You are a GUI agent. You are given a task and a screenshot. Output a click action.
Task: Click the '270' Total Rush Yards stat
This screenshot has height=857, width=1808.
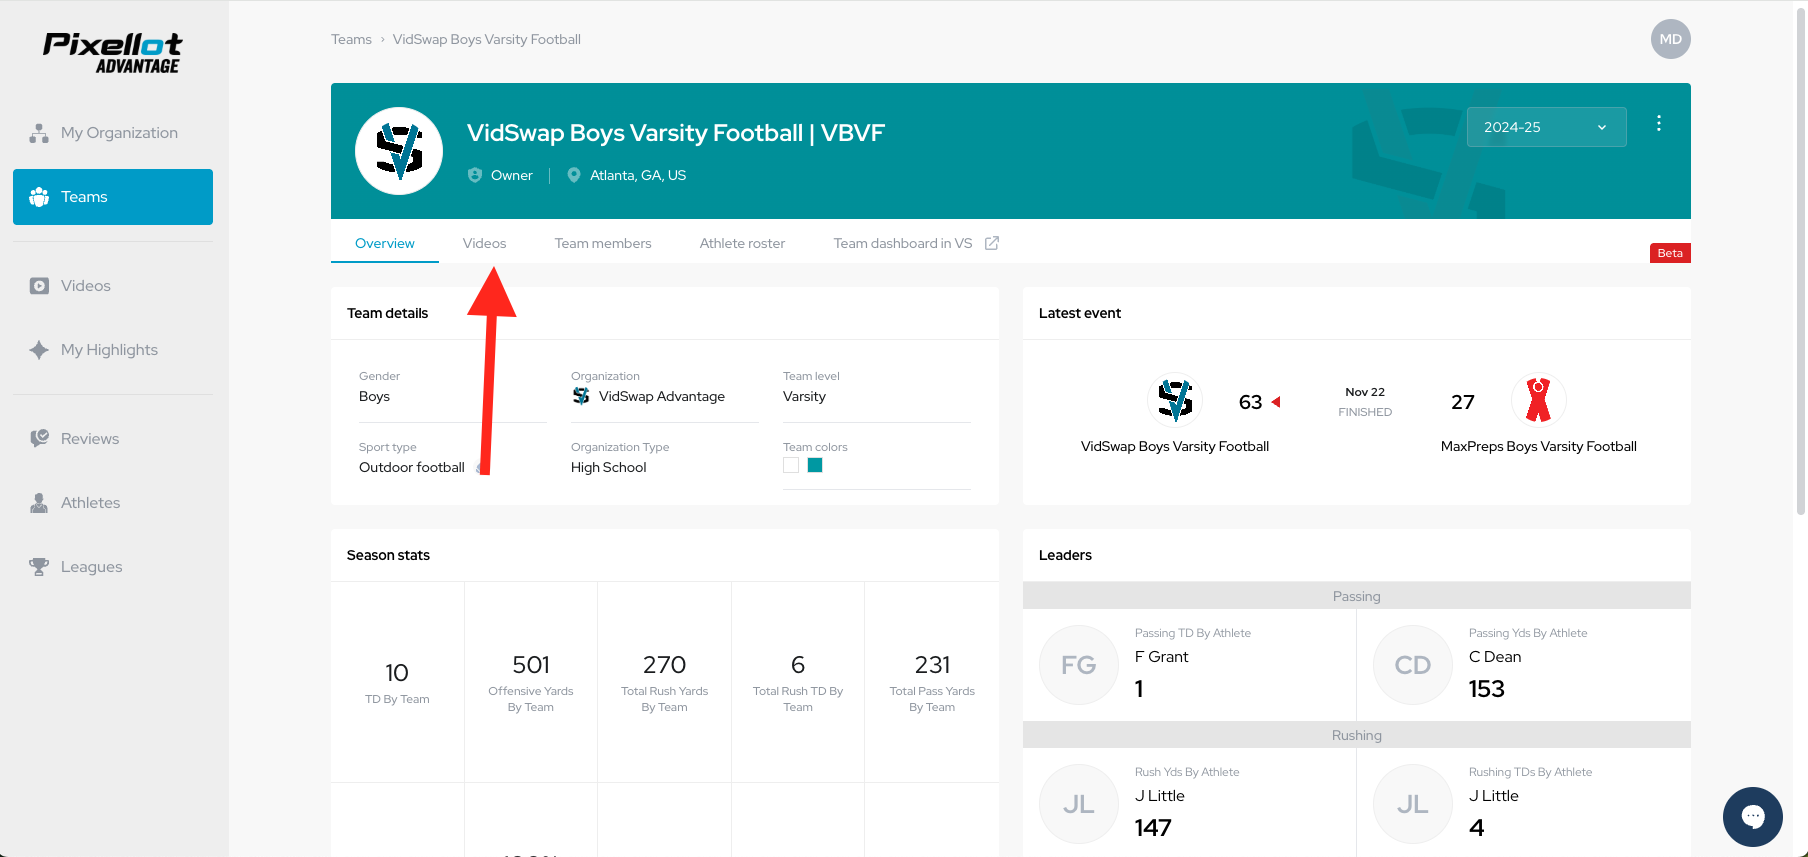coord(665,665)
